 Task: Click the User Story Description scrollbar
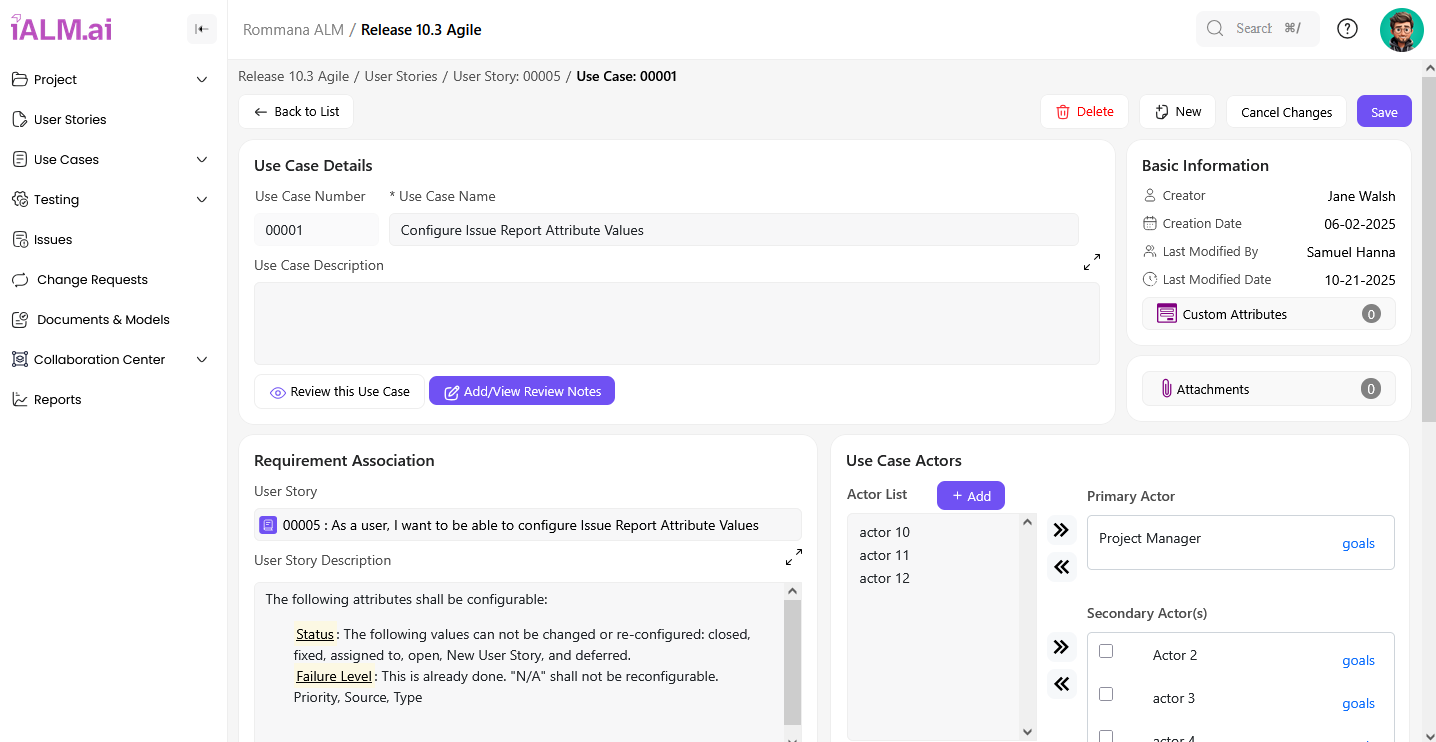tap(792, 662)
